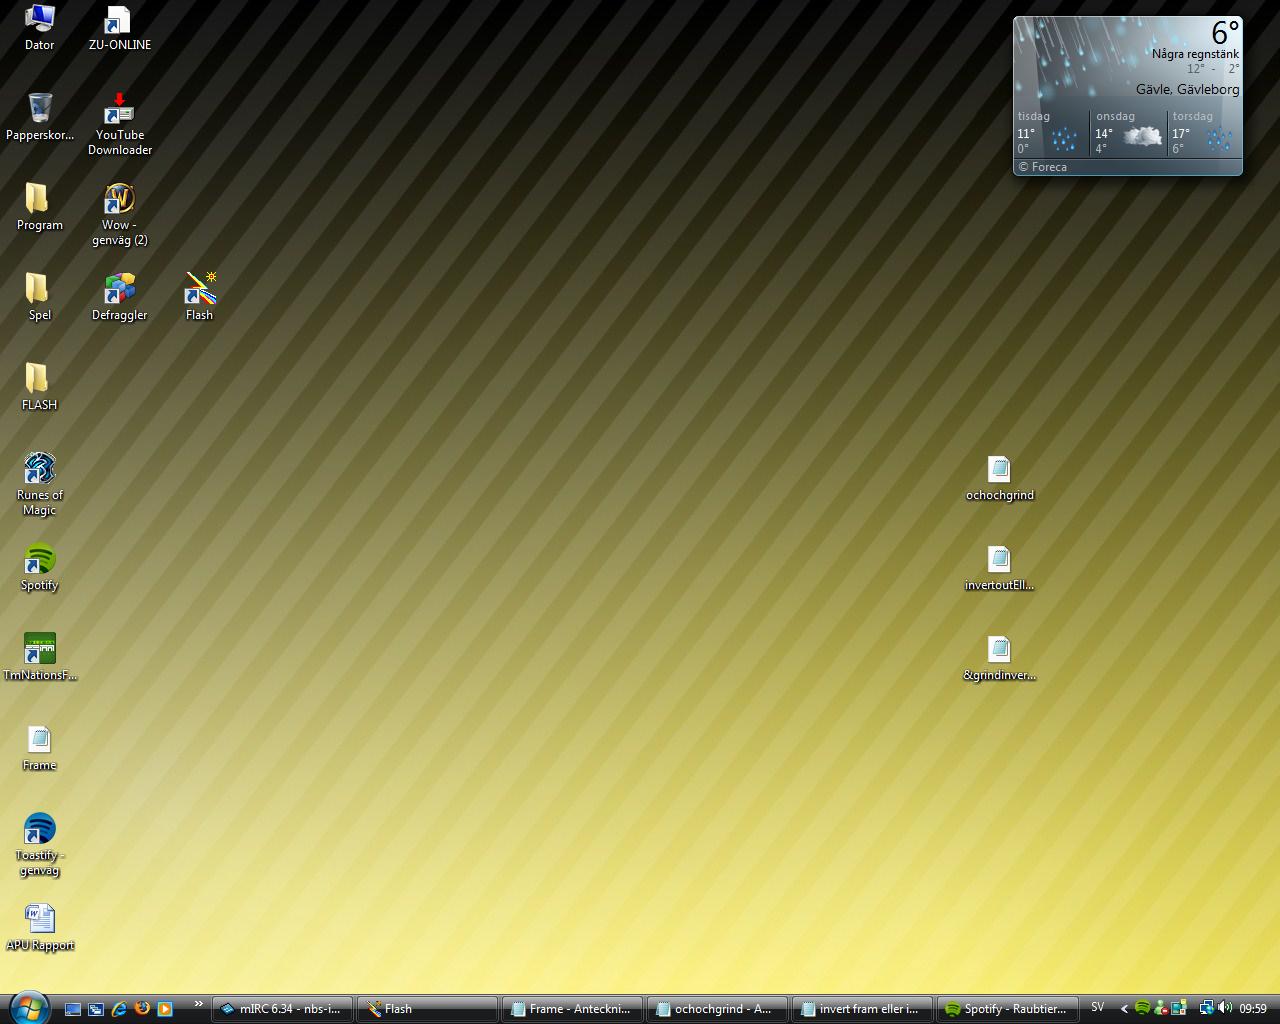Click the system clock showing 09:59

pos(1253,1009)
